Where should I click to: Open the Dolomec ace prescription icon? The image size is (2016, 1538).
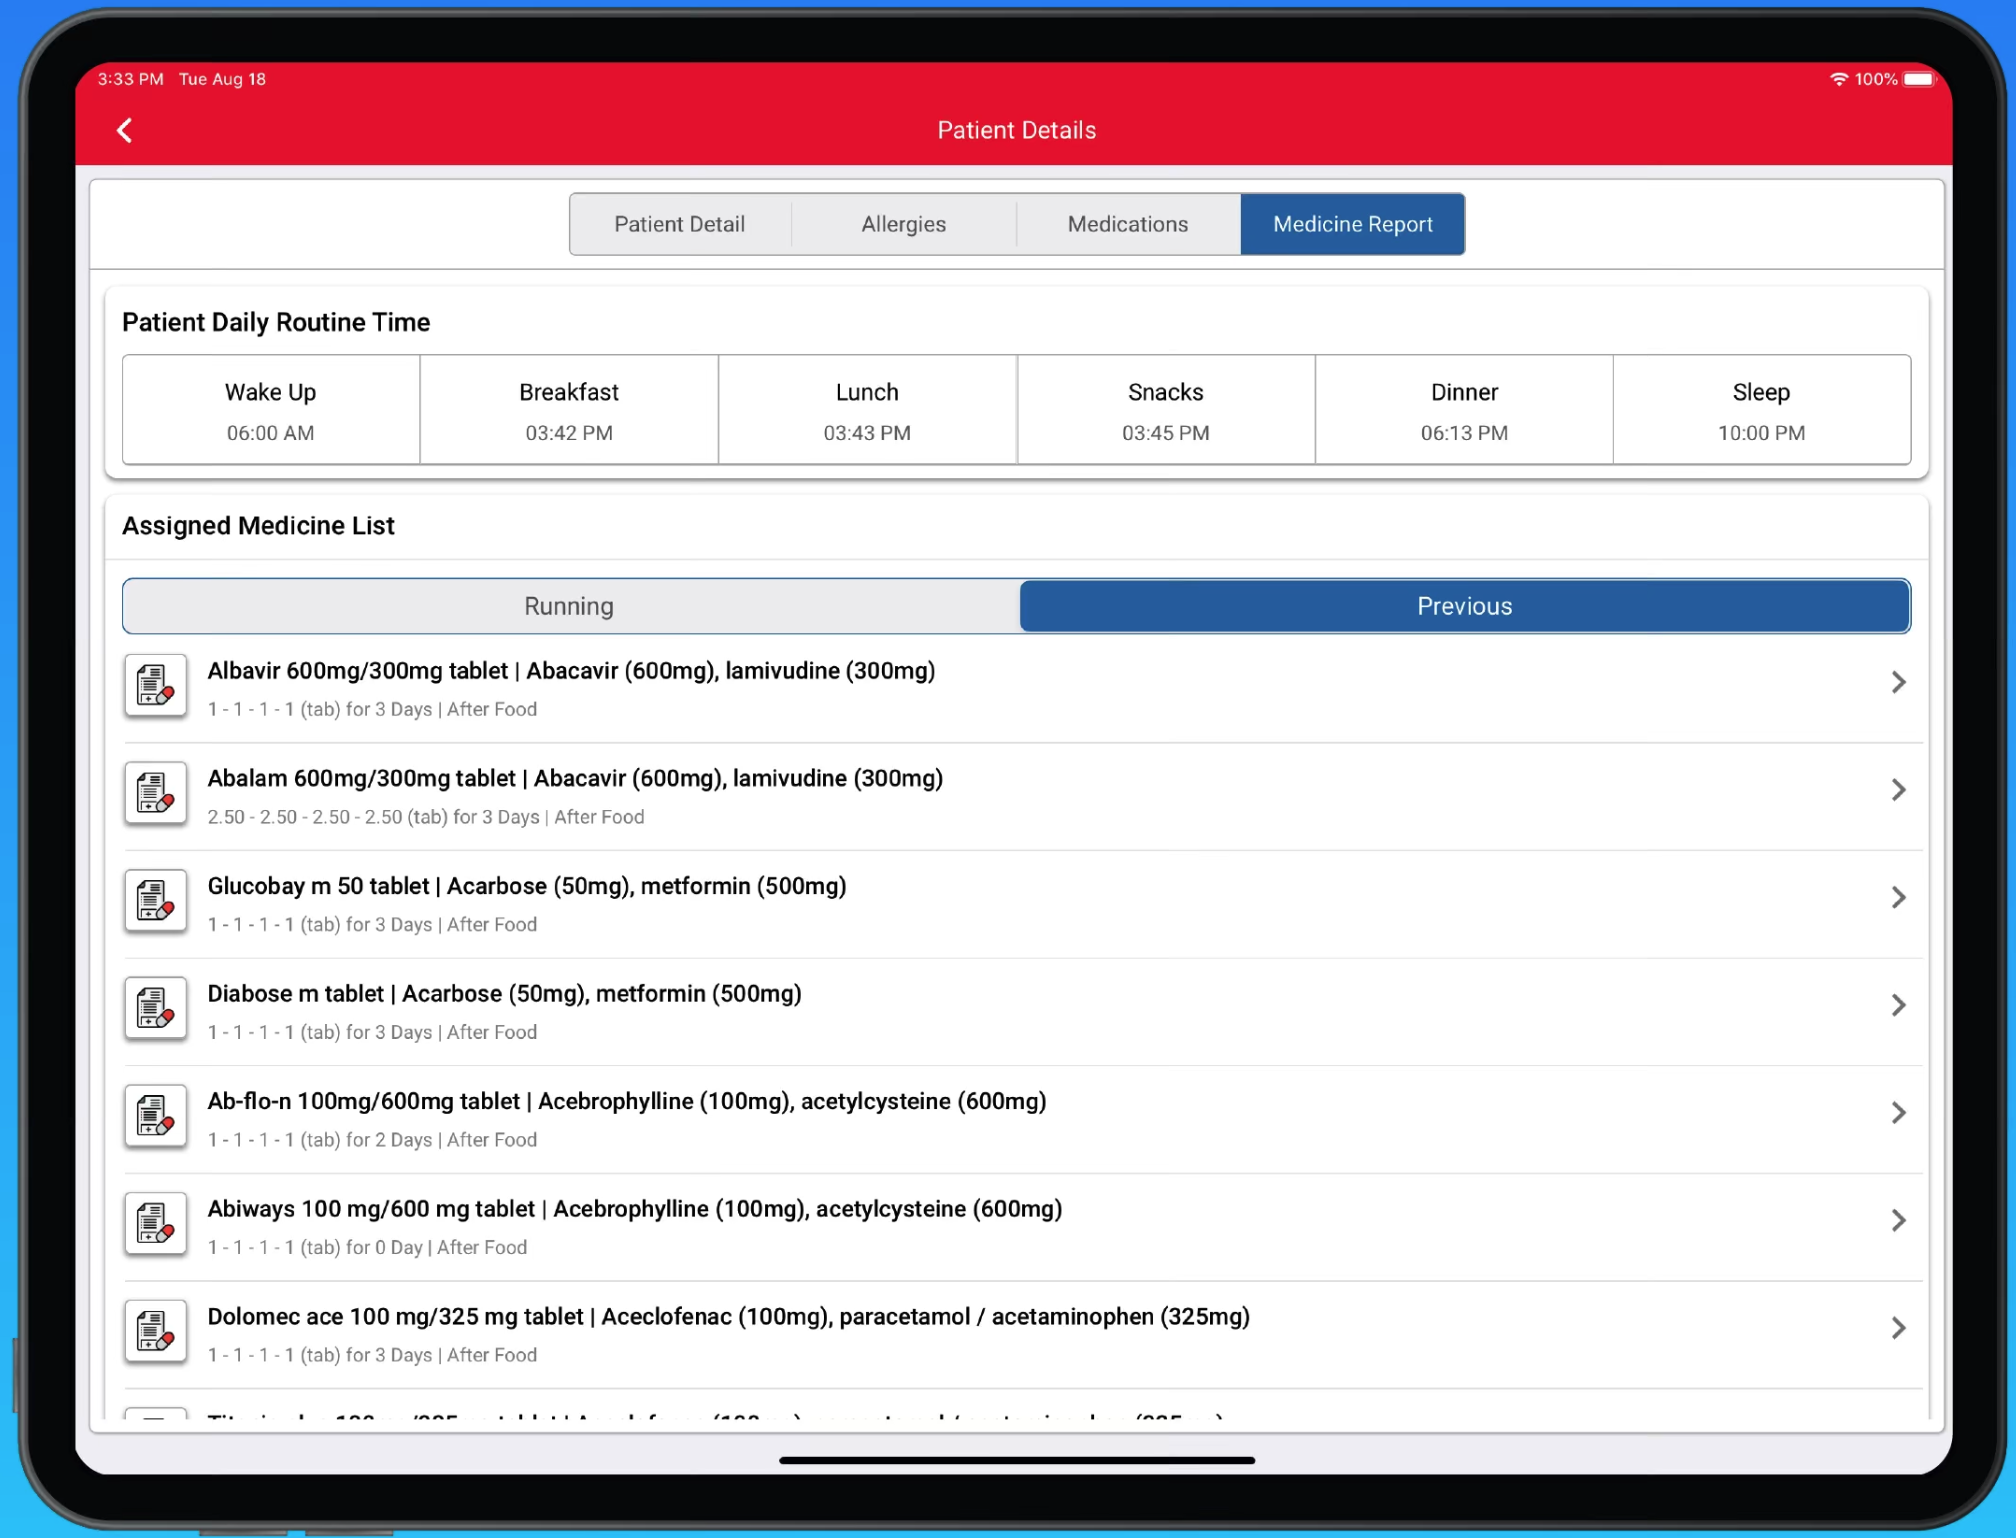pos(156,1331)
